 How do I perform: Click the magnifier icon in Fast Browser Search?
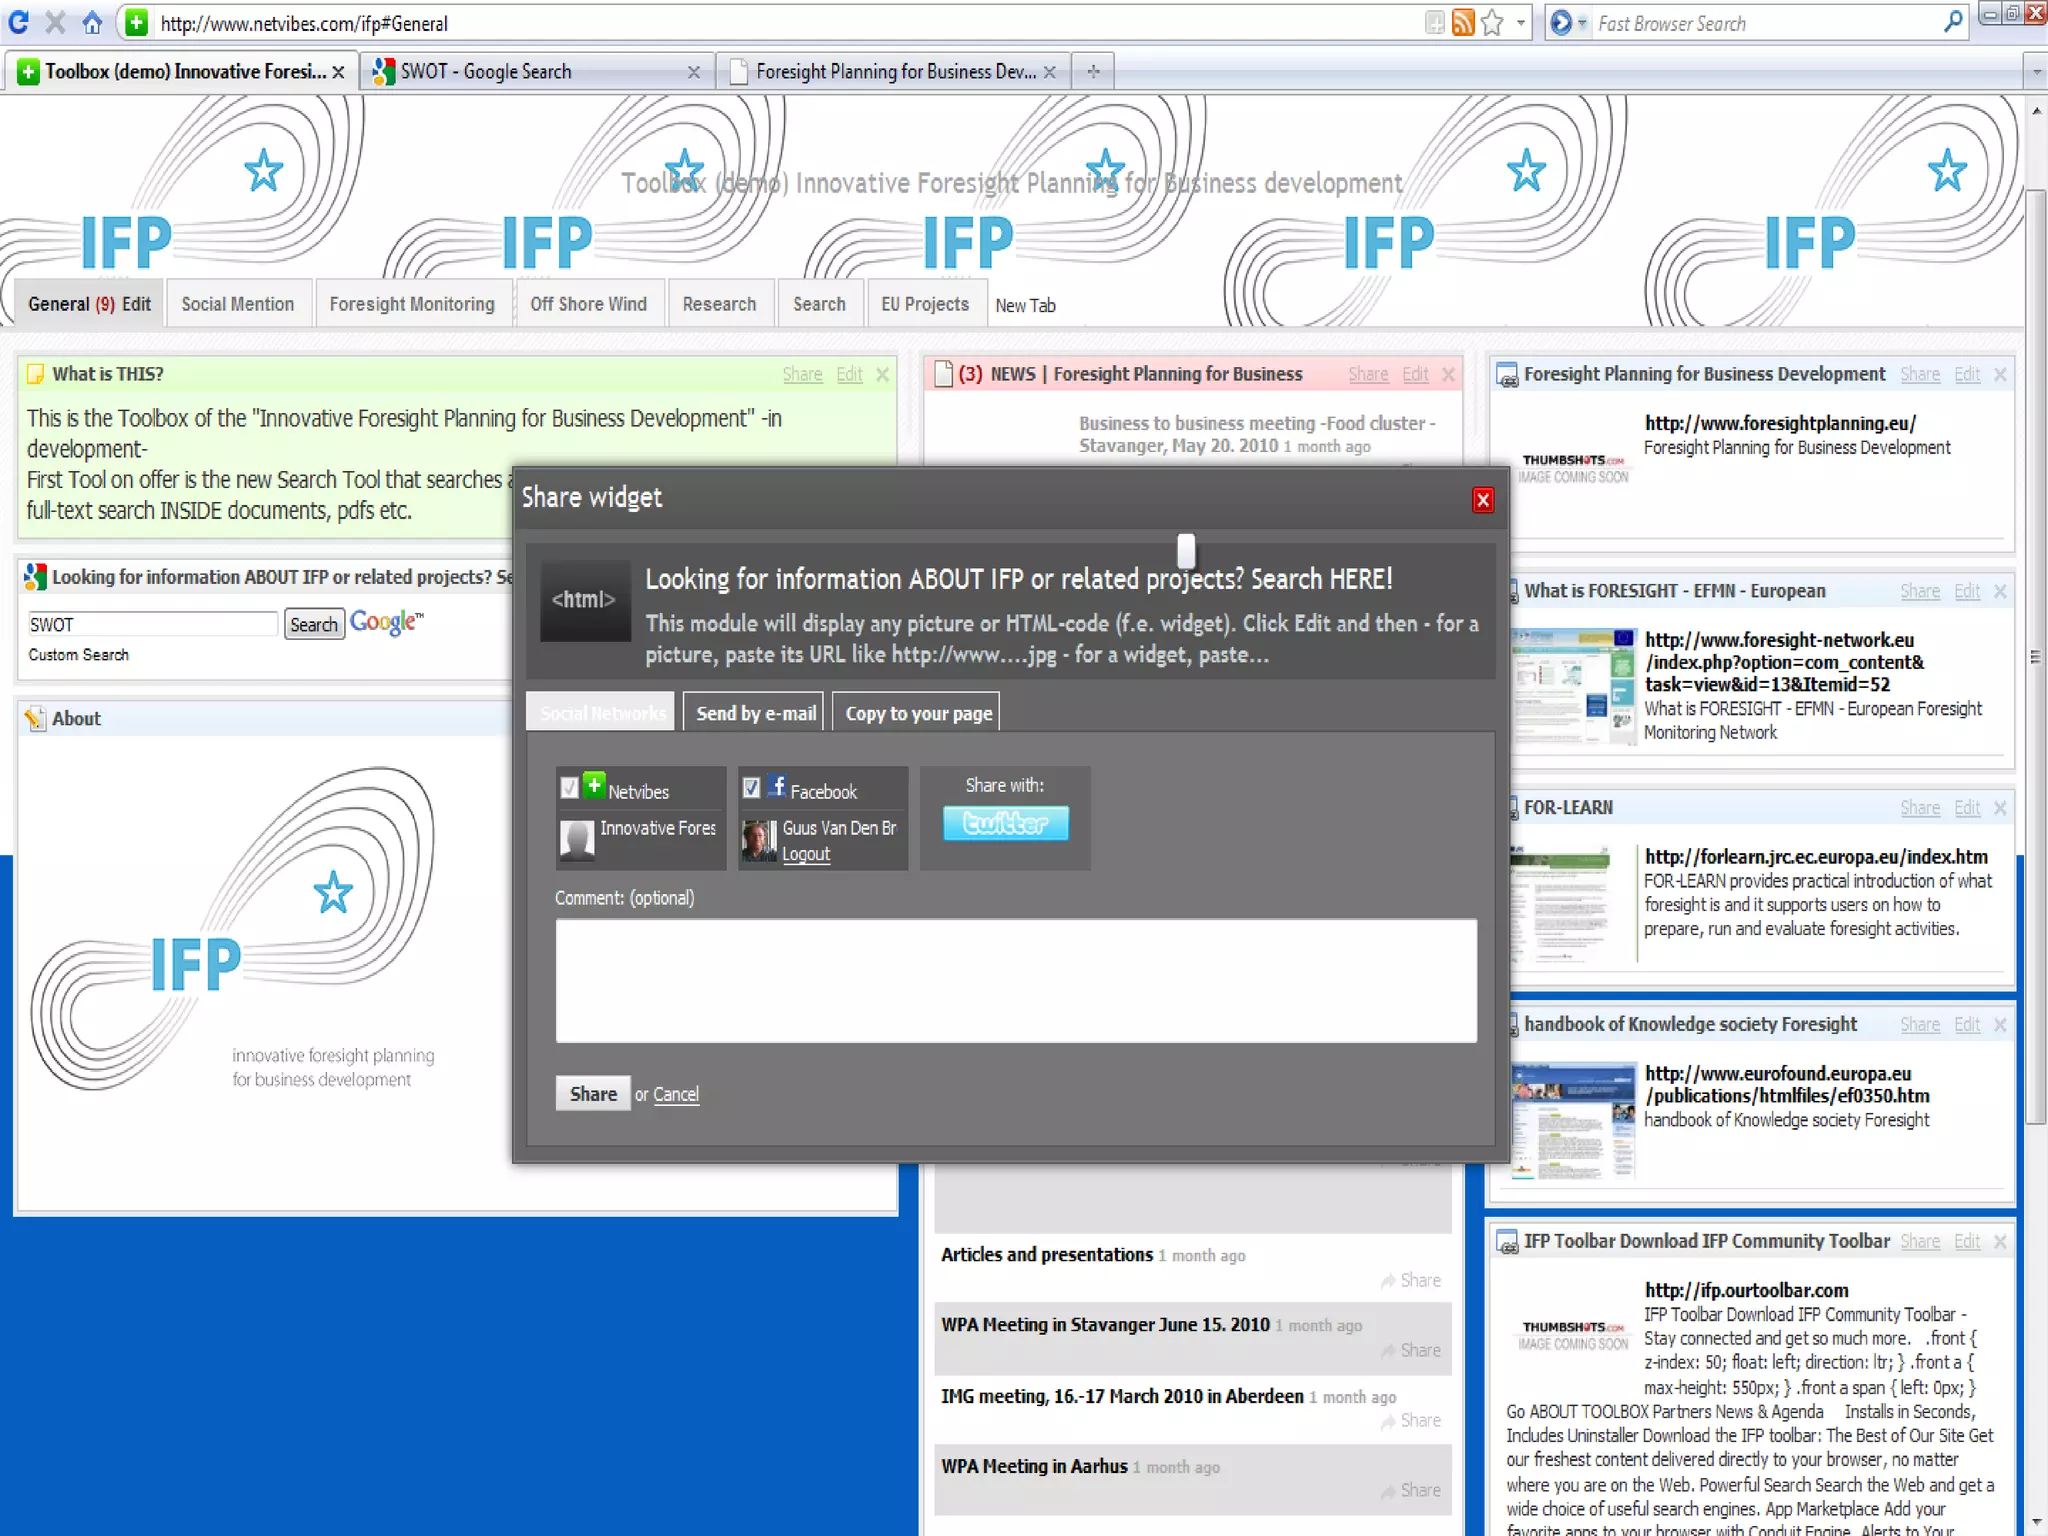pos(1952,22)
